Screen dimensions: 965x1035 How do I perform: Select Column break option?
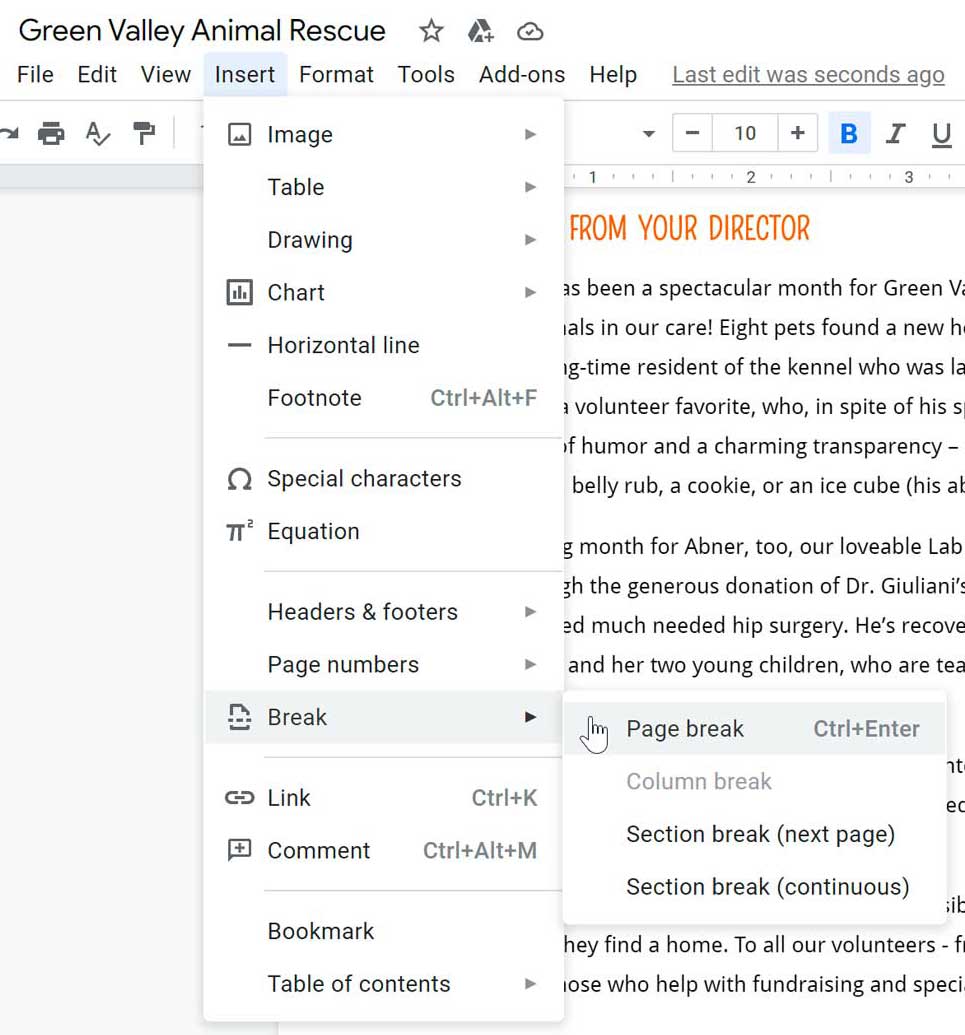[754, 782]
